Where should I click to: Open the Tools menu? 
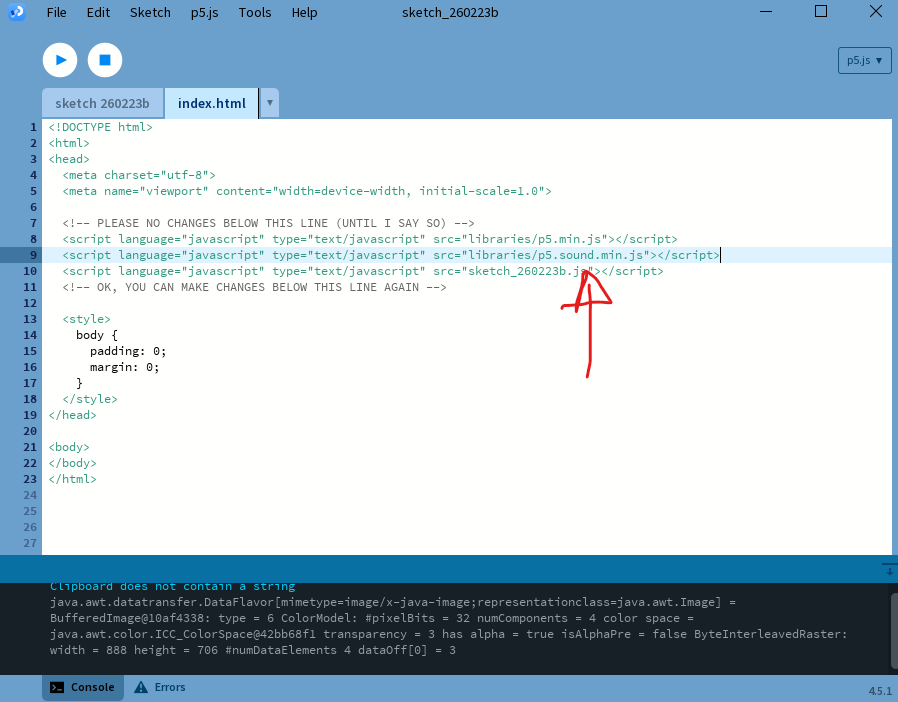pyautogui.click(x=255, y=13)
